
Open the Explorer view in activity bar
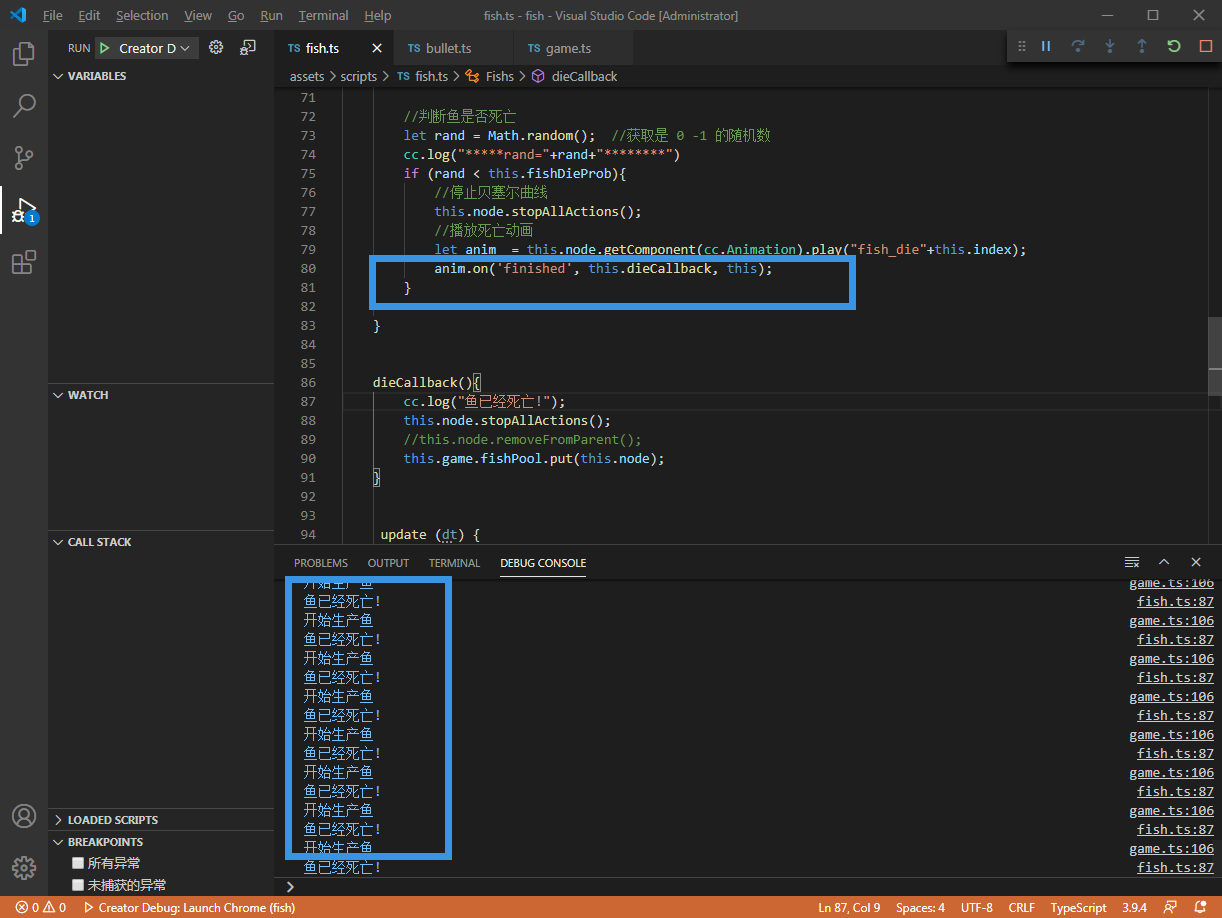24,54
